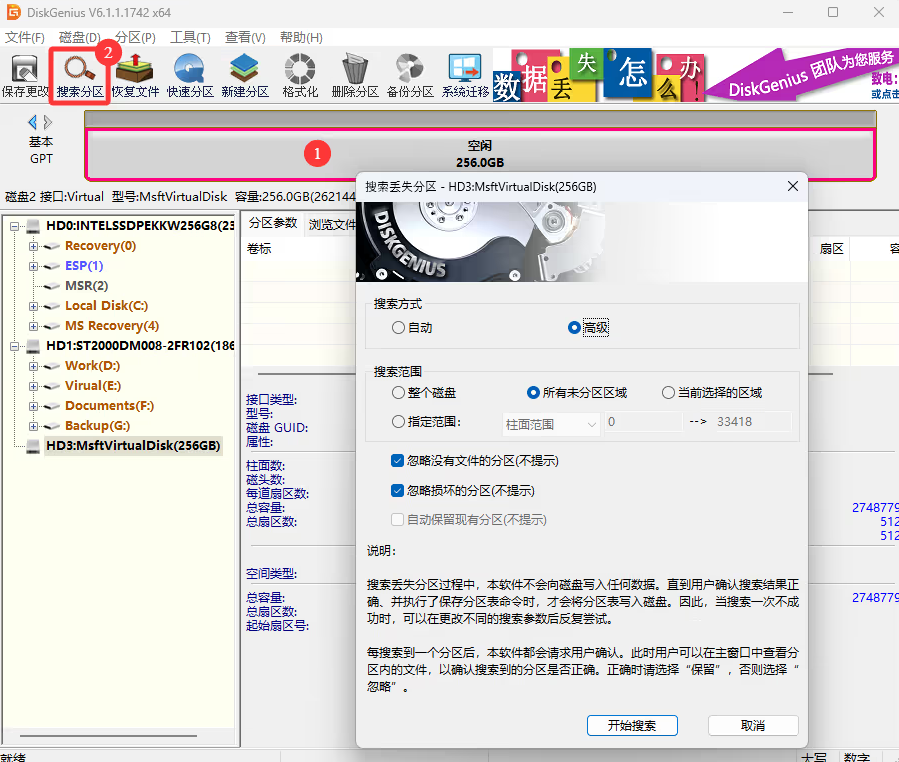The height and width of the screenshot is (762, 899).
Task: Select HD3:MsftVirtualDisk(256GB) label in tree
Action: coord(133,446)
